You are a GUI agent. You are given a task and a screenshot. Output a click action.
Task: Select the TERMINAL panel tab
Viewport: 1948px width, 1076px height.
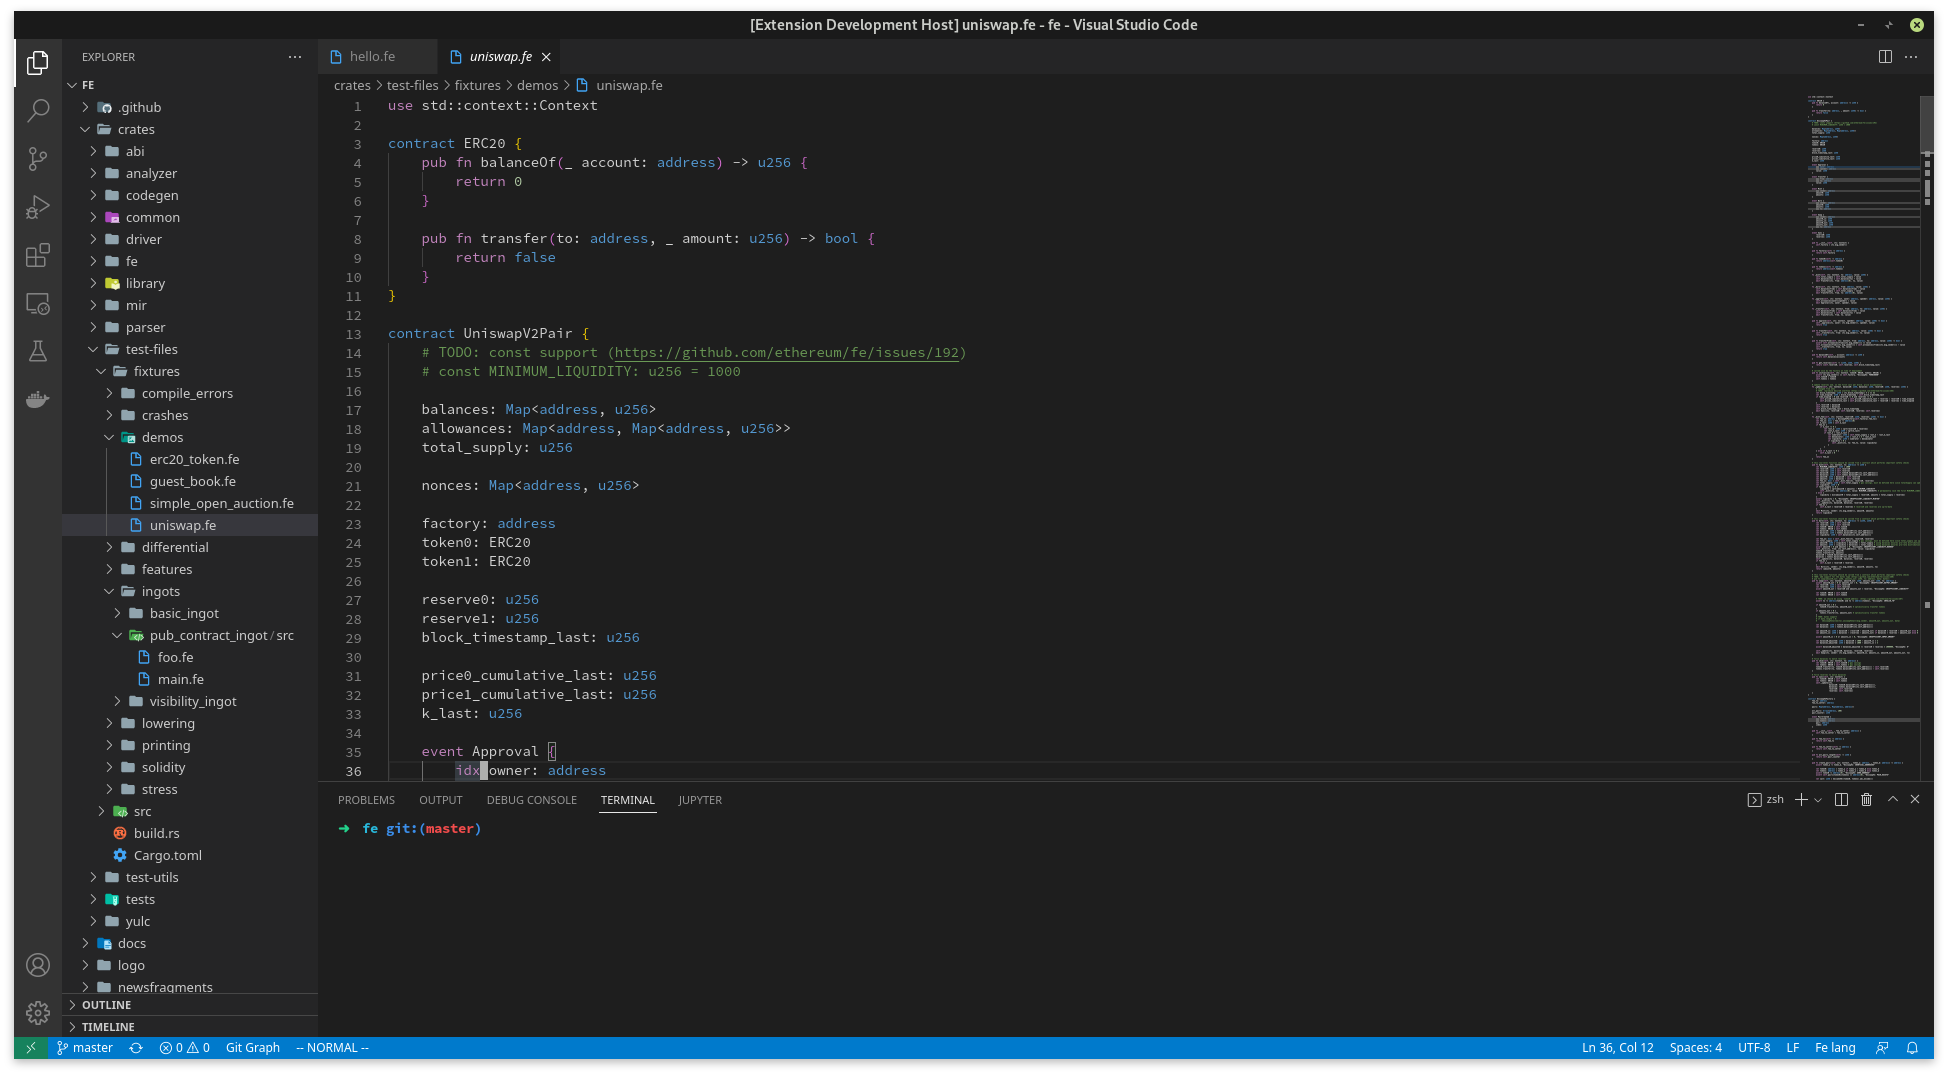627,800
